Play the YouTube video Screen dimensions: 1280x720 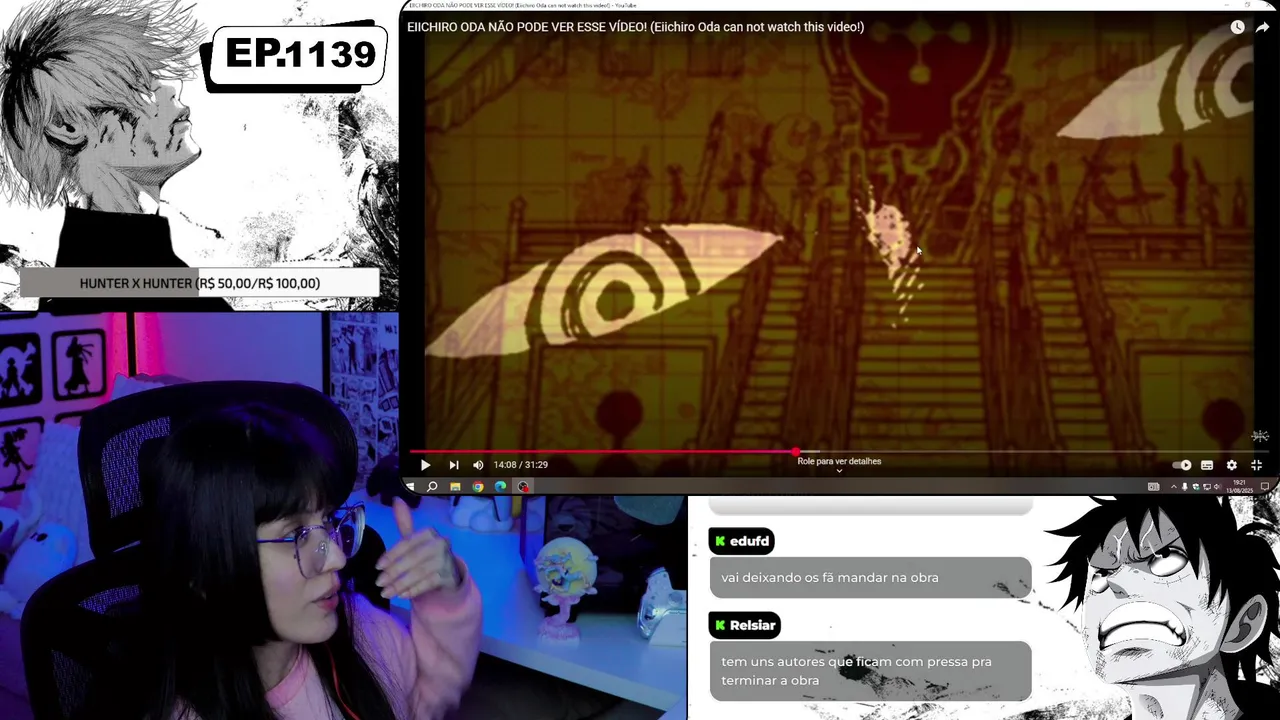point(425,465)
